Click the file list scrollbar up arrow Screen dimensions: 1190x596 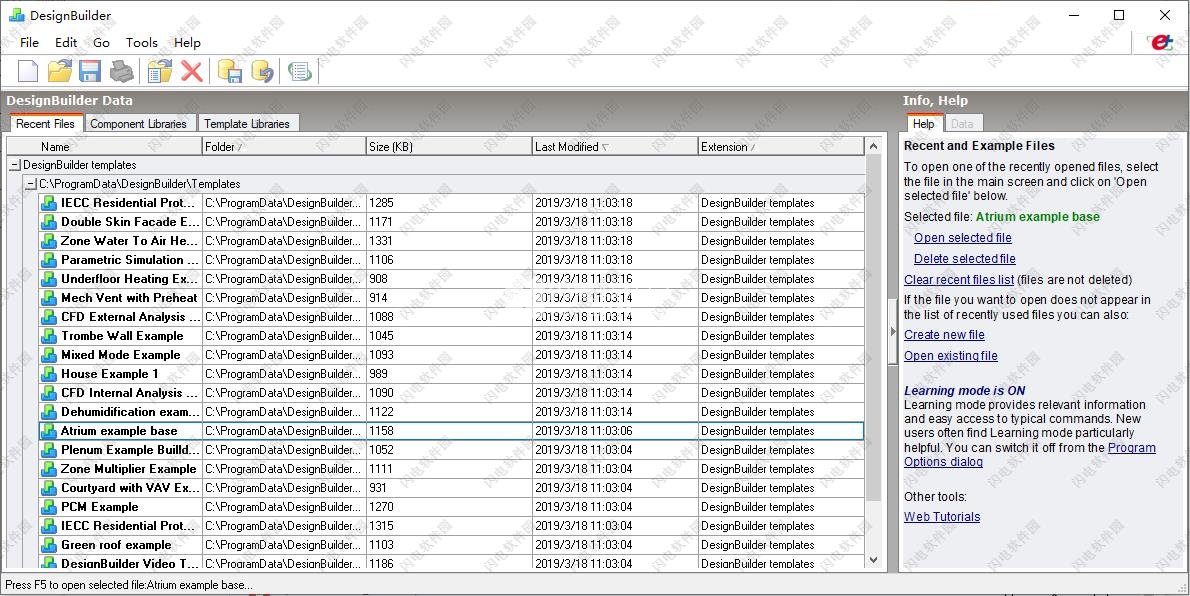pos(874,147)
